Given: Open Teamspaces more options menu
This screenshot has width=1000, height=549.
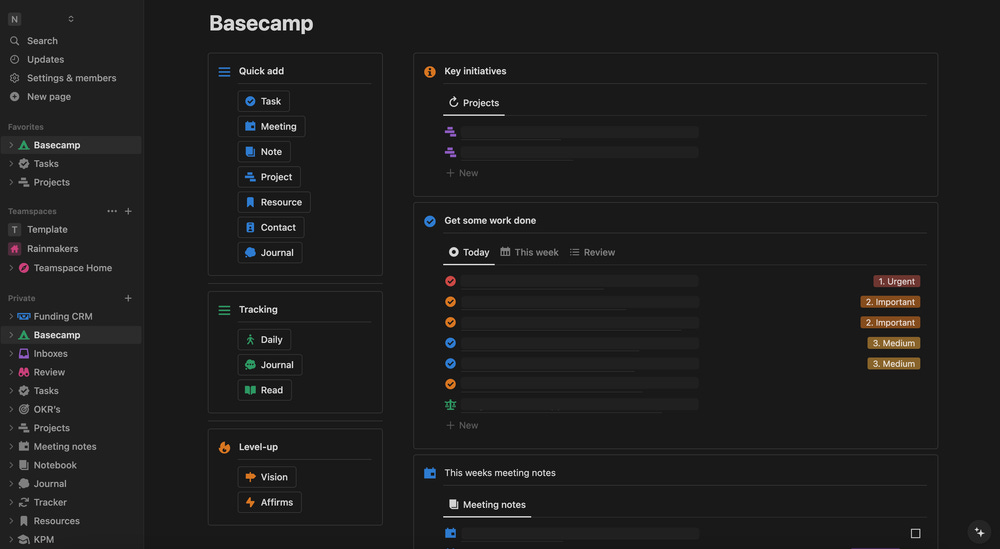Looking at the screenshot, I should click(112, 211).
